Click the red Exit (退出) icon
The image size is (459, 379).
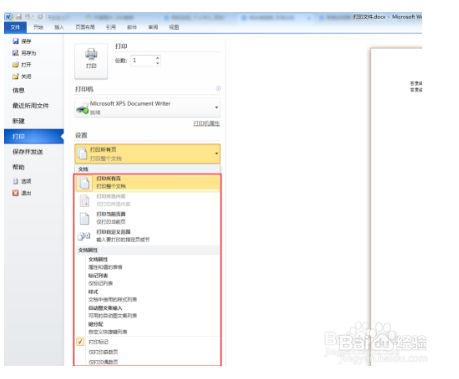16,193
